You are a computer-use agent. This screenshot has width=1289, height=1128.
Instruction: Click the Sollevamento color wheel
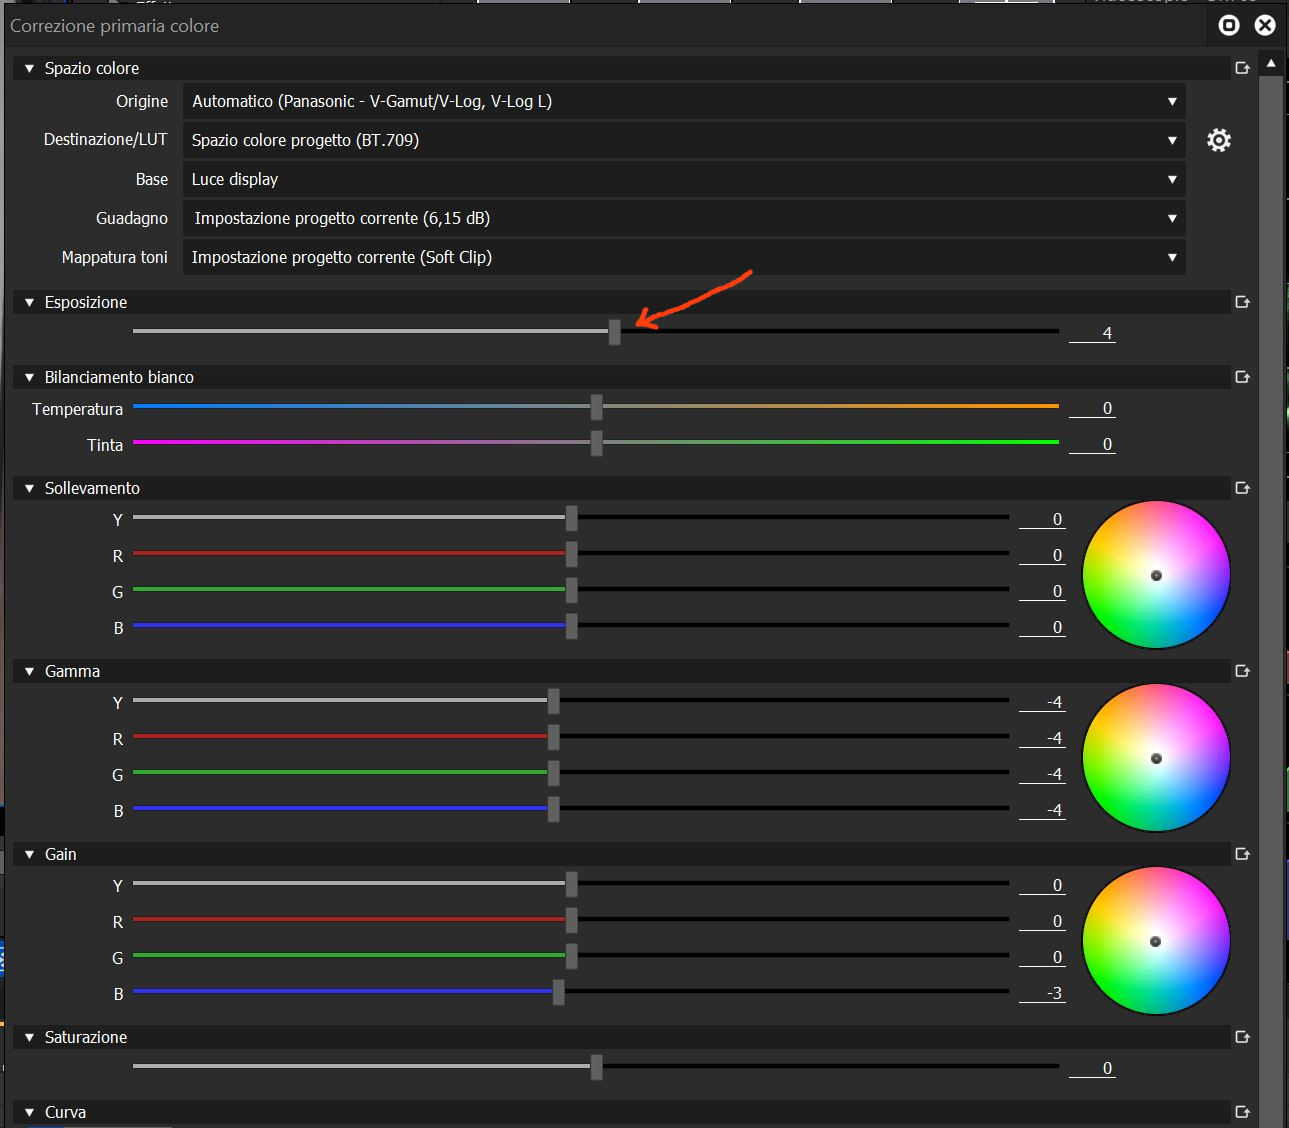[x=1156, y=575]
